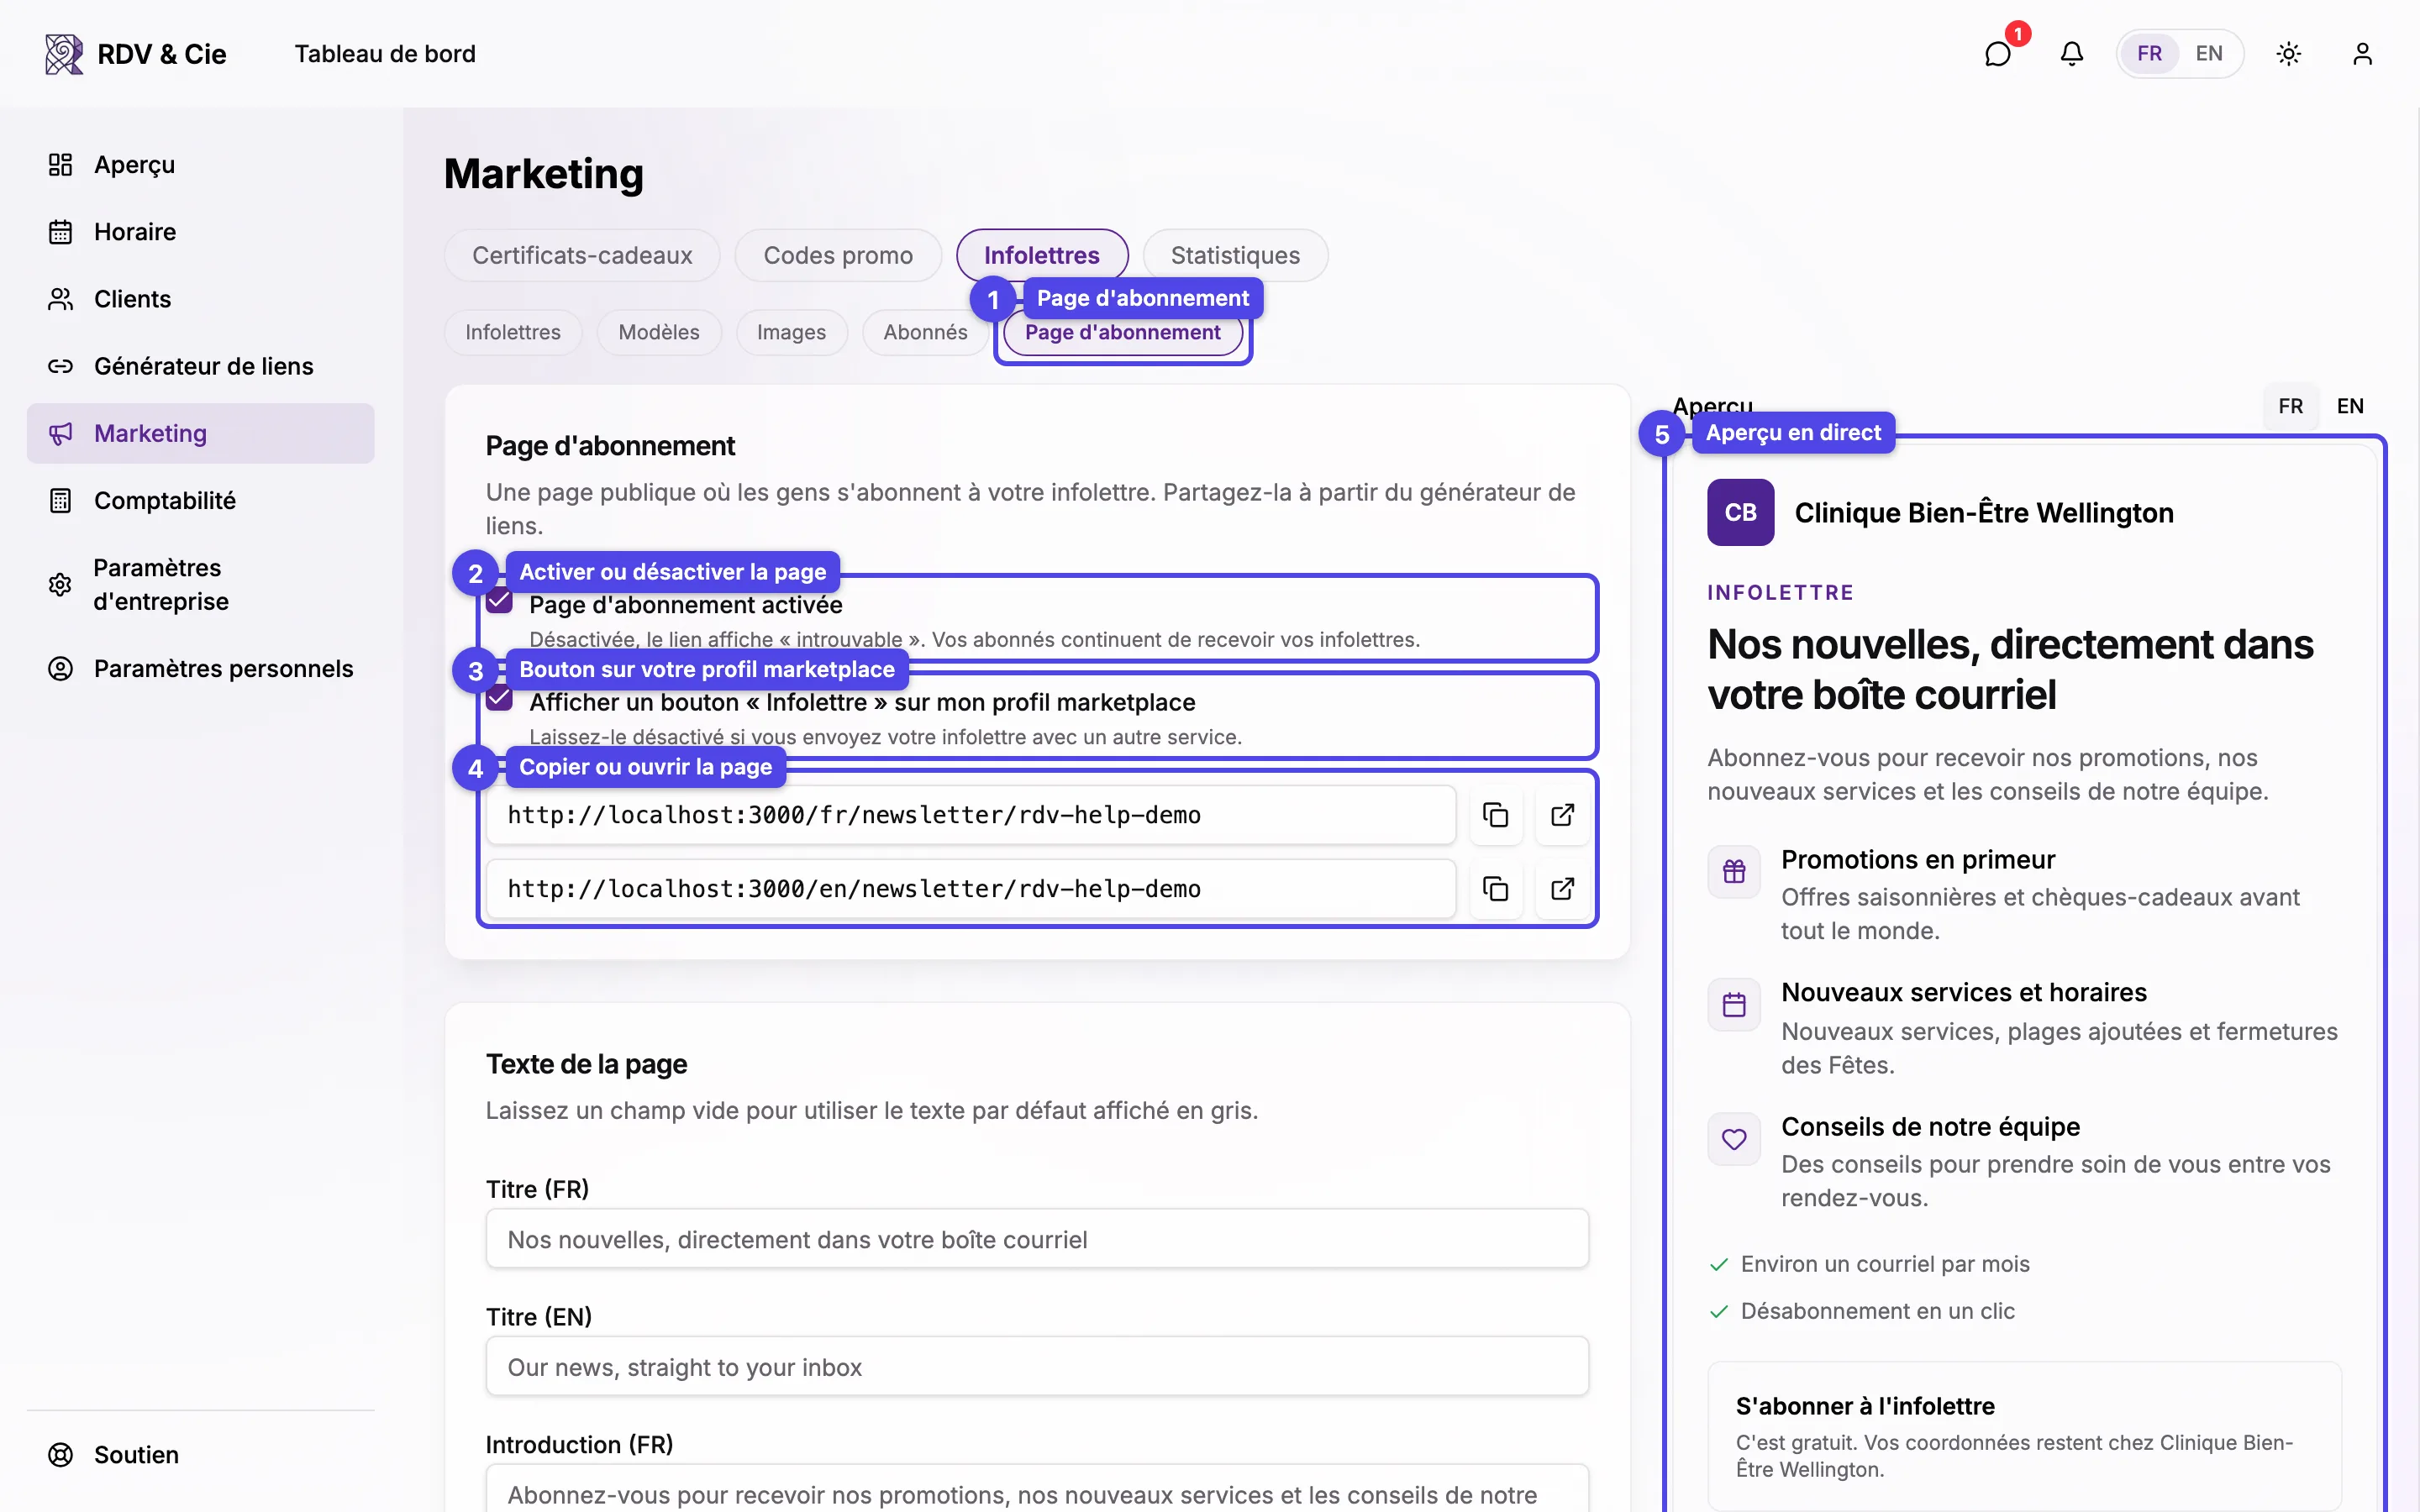The width and height of the screenshot is (2420, 1512).
Task: Click the Marketing page heading
Action: (544, 174)
